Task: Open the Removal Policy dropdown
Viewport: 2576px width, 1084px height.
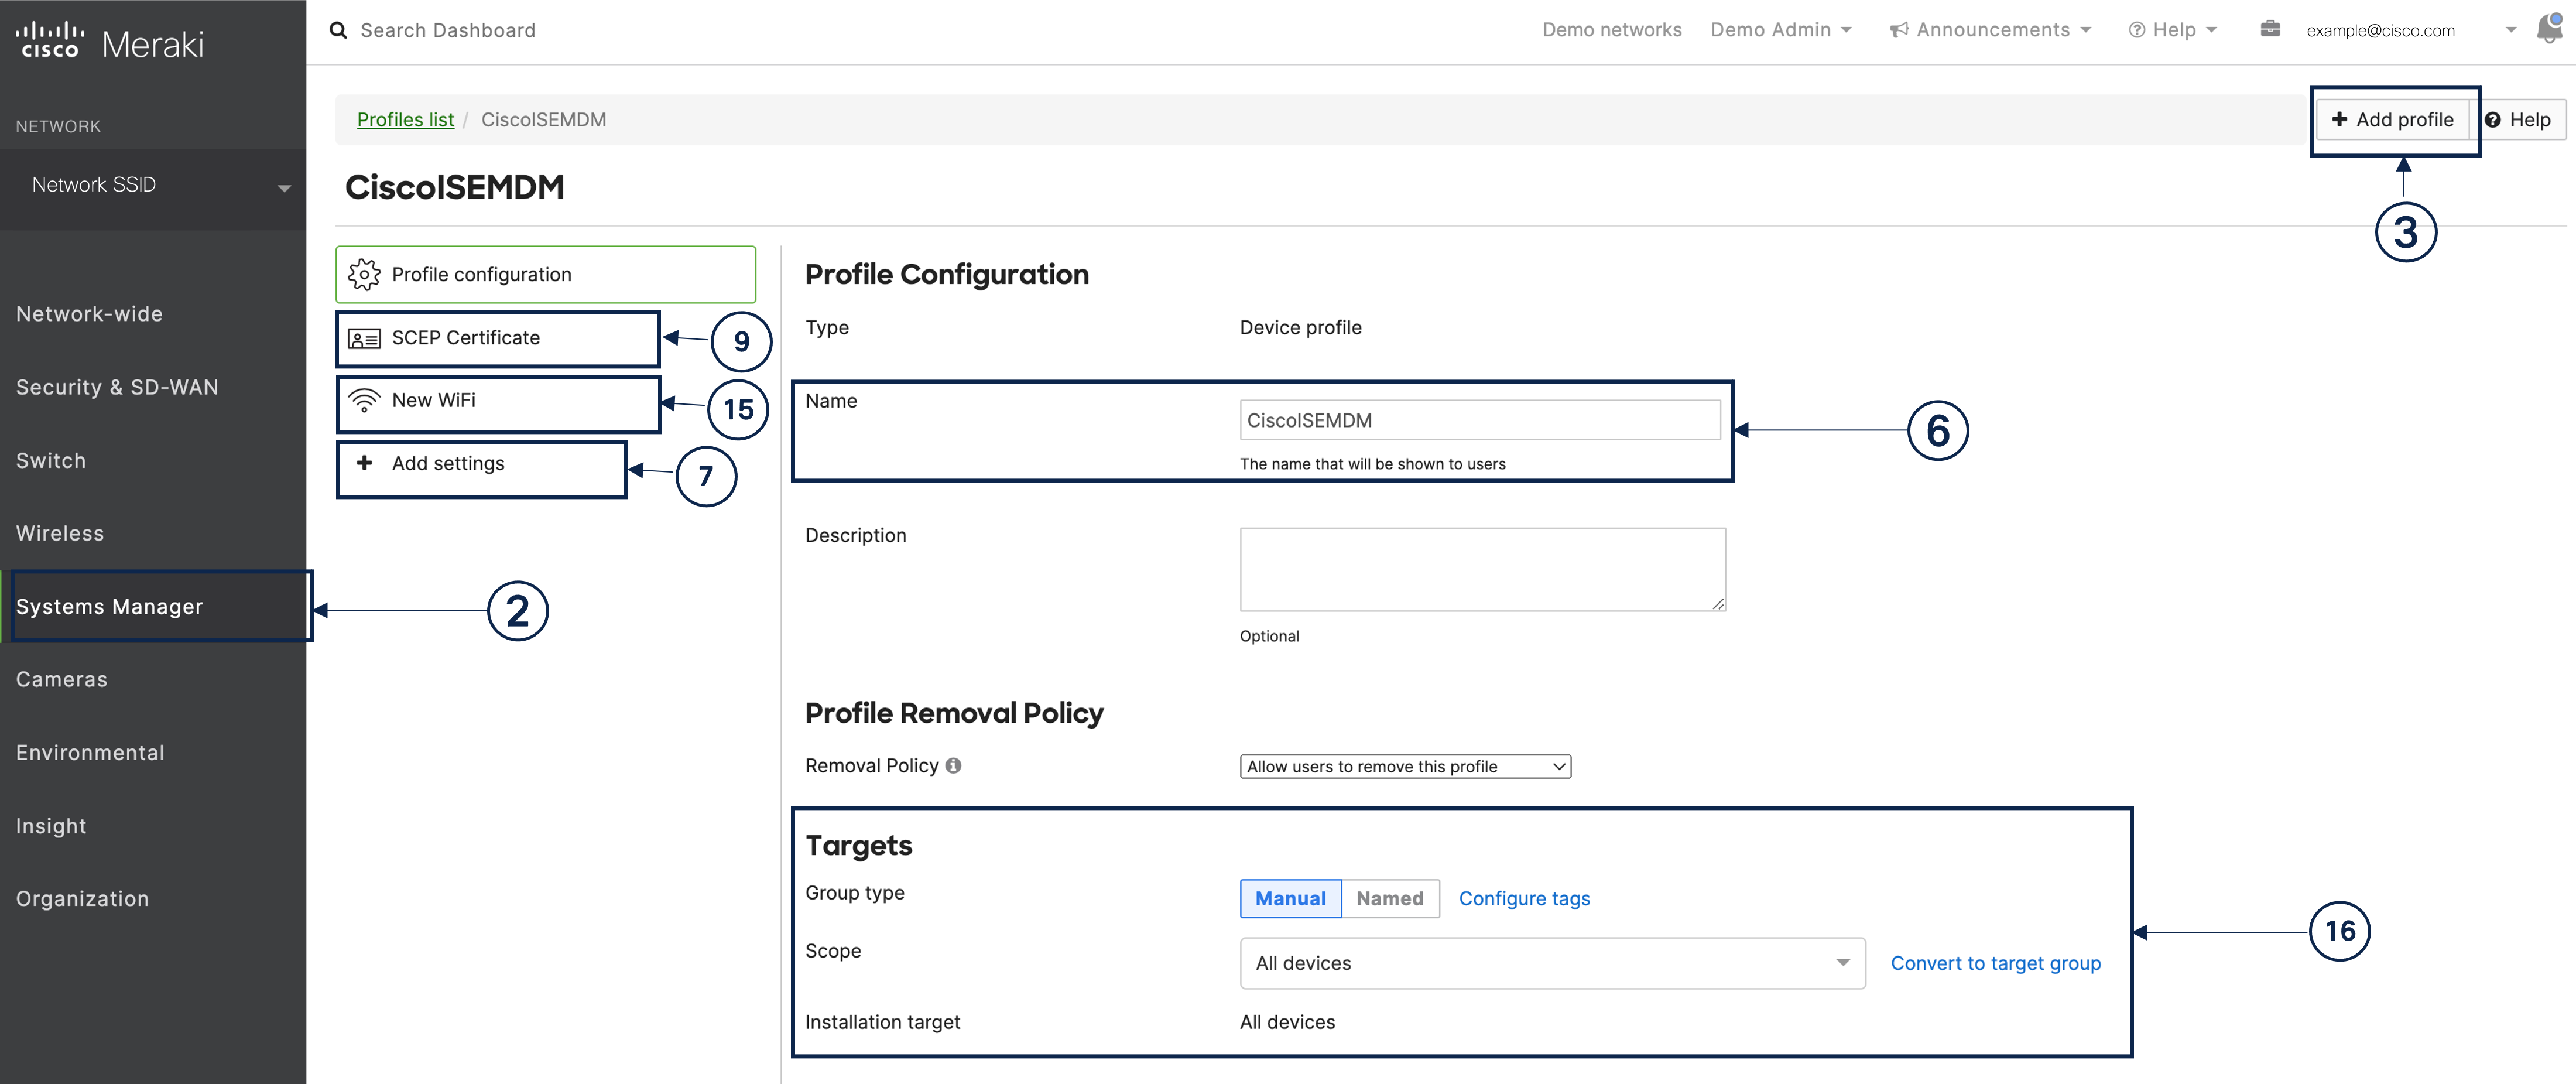Action: (x=1405, y=766)
